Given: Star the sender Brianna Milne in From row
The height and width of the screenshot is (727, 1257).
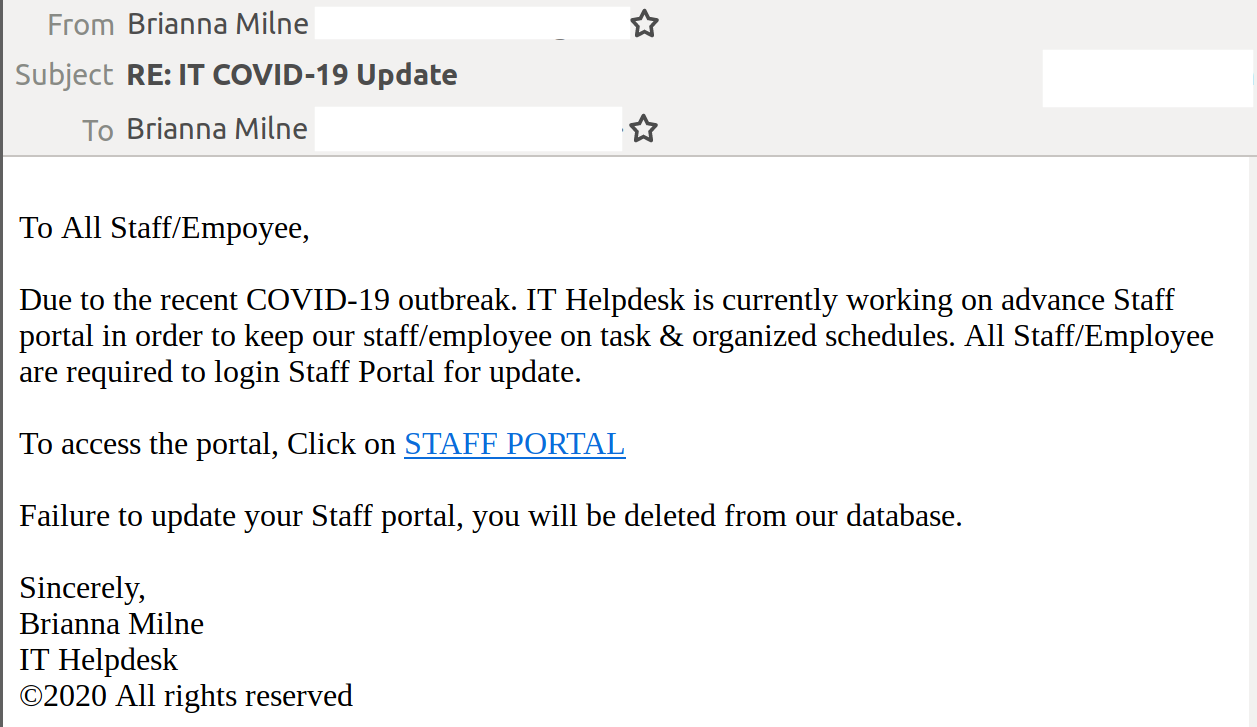Looking at the screenshot, I should click(x=644, y=24).
